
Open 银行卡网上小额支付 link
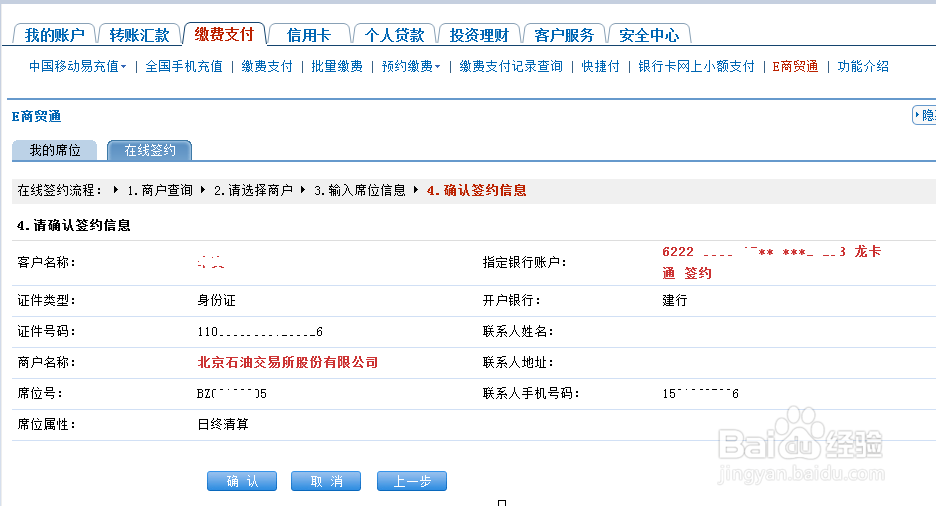coord(696,66)
